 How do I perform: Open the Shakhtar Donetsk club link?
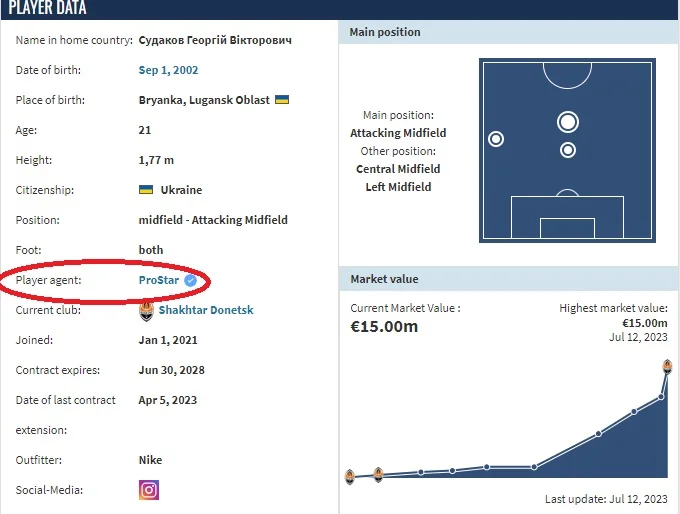coord(205,310)
